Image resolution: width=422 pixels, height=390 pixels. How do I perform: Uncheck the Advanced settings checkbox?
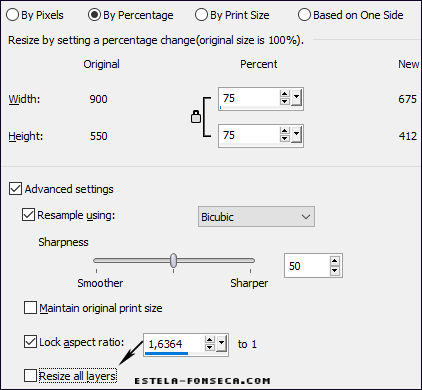(15, 189)
